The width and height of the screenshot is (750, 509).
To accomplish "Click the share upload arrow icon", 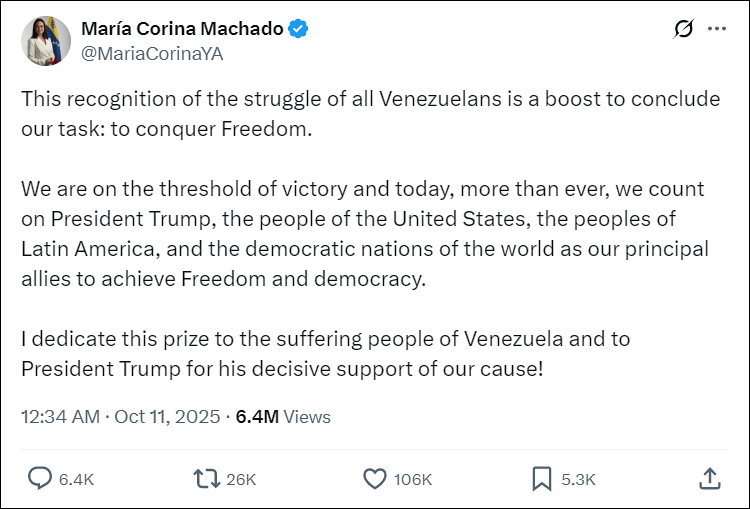I will (x=709, y=479).
